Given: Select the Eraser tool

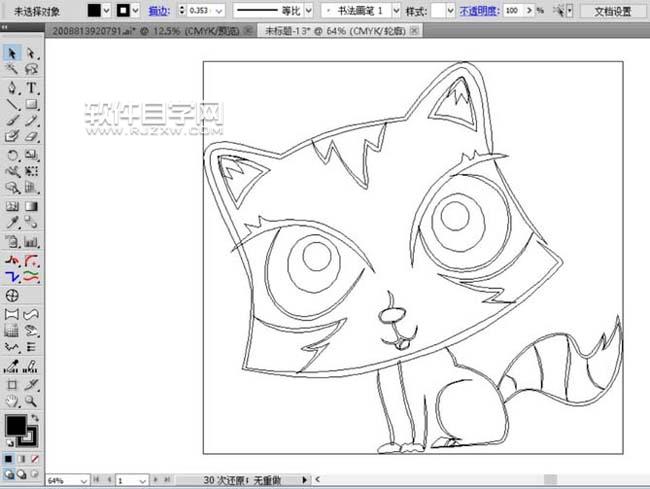Looking at the screenshot, I should (31, 136).
